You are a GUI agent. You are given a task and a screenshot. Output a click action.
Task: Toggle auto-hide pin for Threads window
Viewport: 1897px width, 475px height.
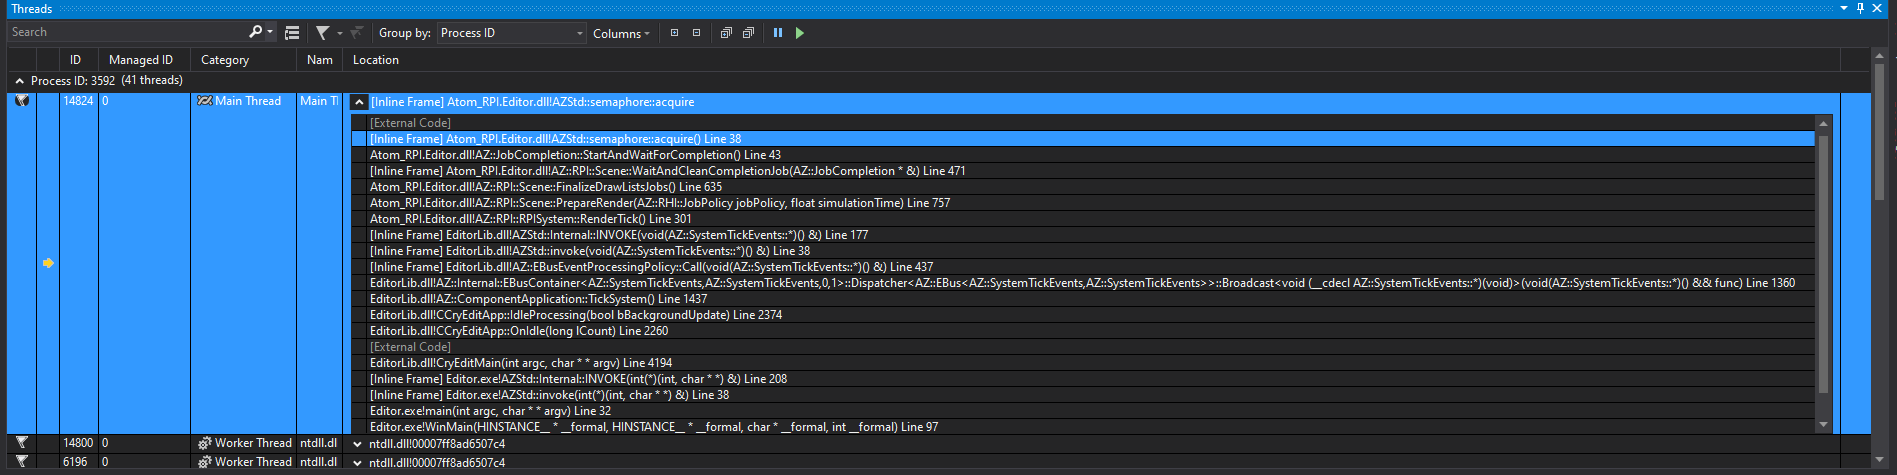(1861, 8)
